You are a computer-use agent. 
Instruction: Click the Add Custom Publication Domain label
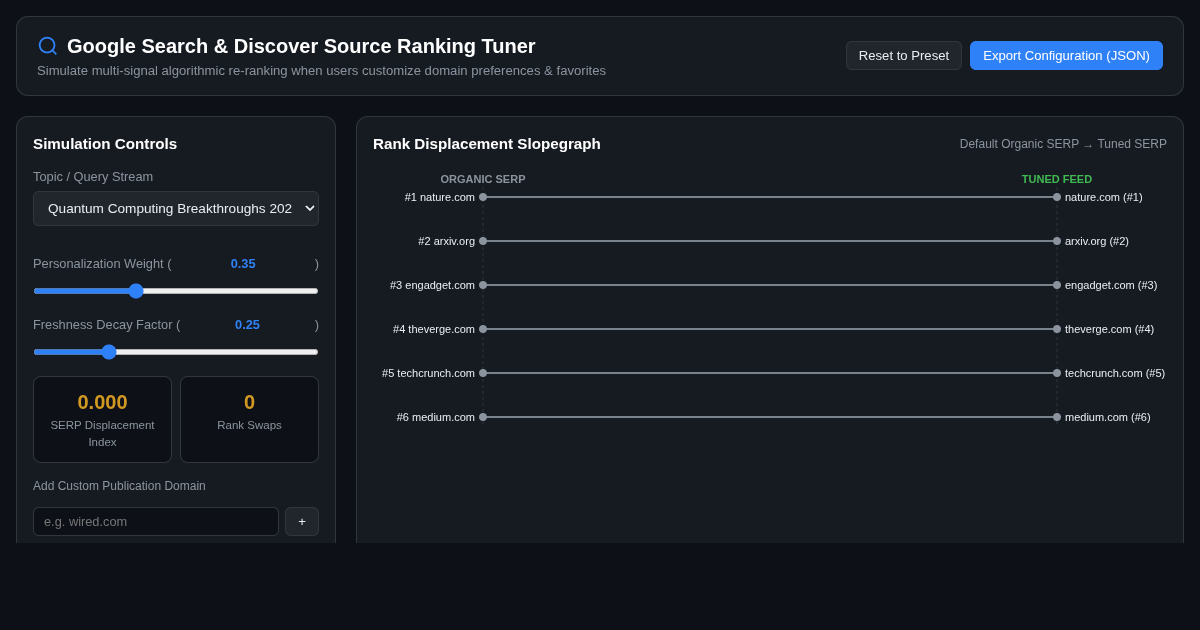[119, 486]
